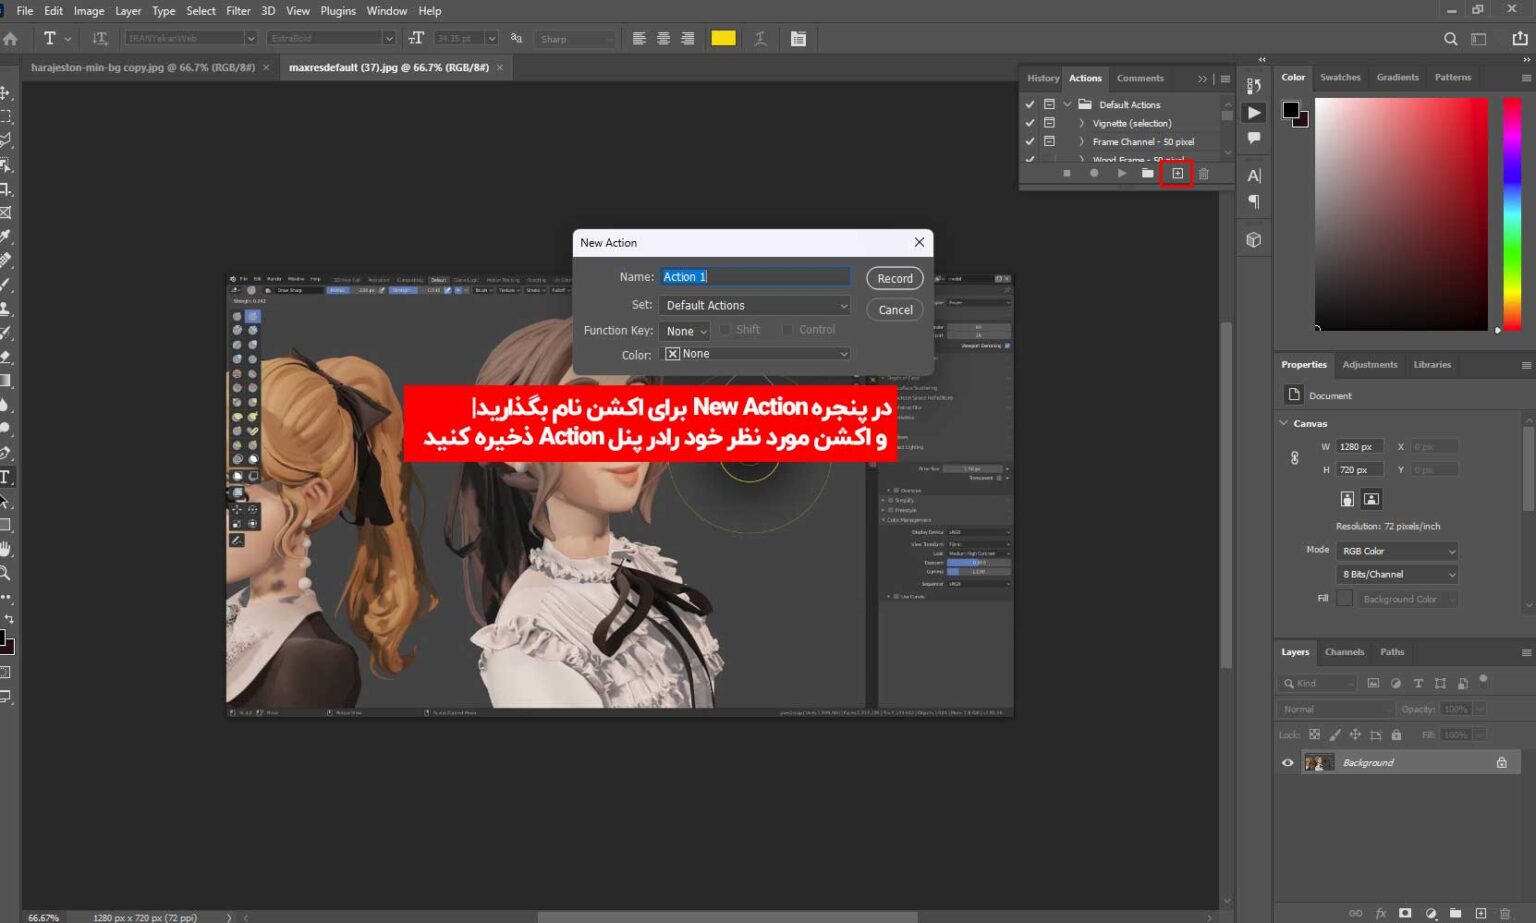This screenshot has width=1536, height=923.
Task: Click landscape orientation icon in Properties panel
Action: click(x=1371, y=499)
